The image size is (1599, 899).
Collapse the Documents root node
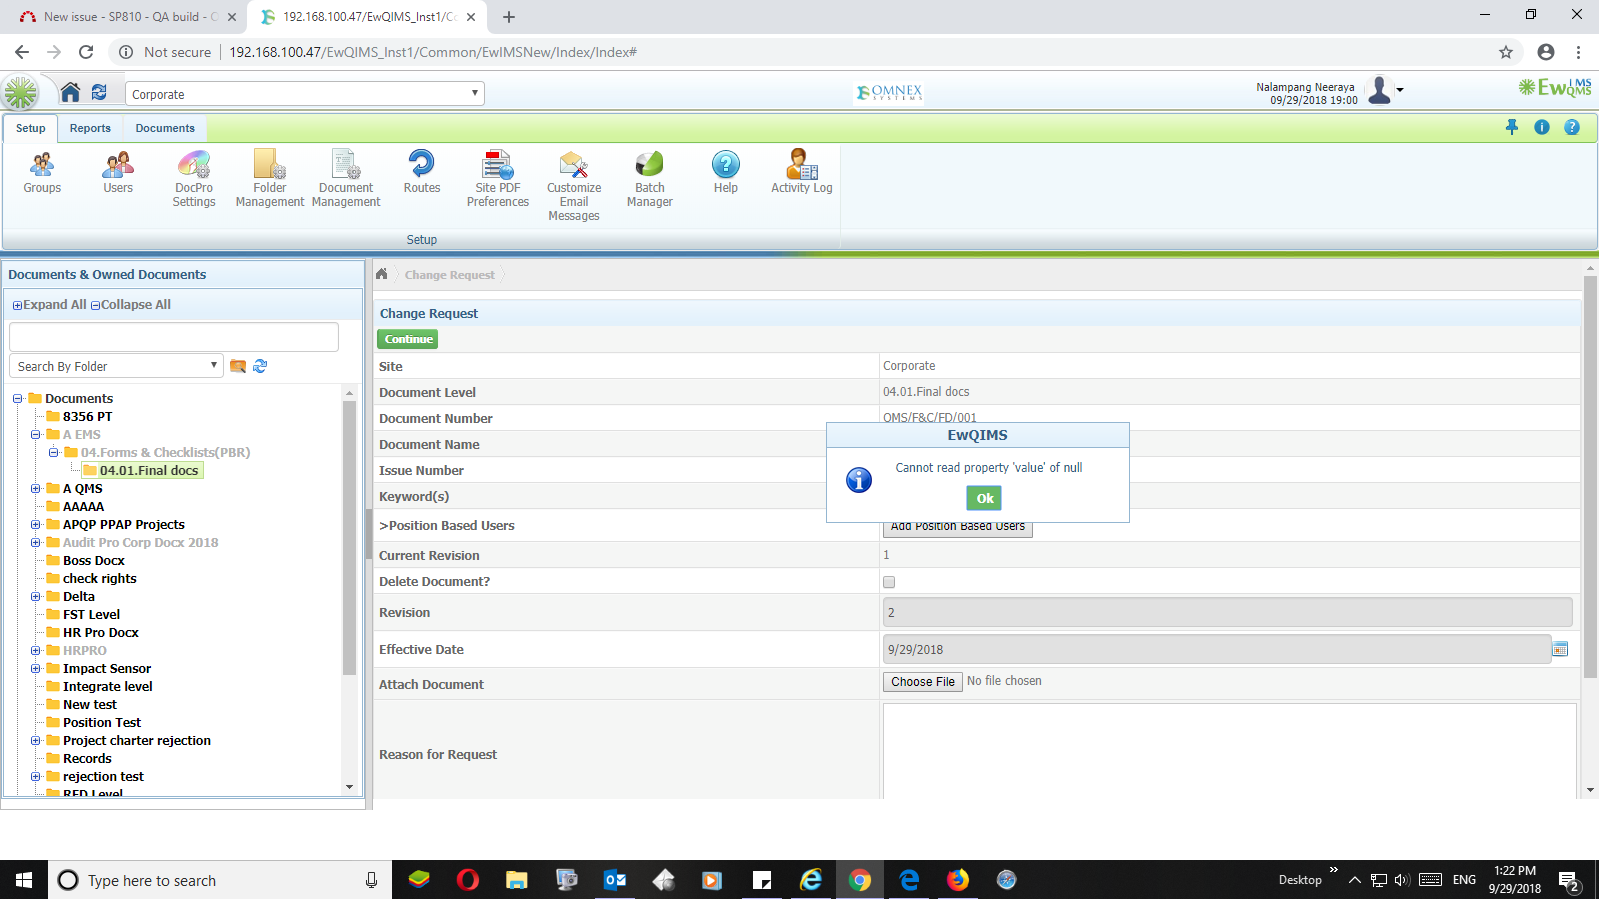pos(17,398)
